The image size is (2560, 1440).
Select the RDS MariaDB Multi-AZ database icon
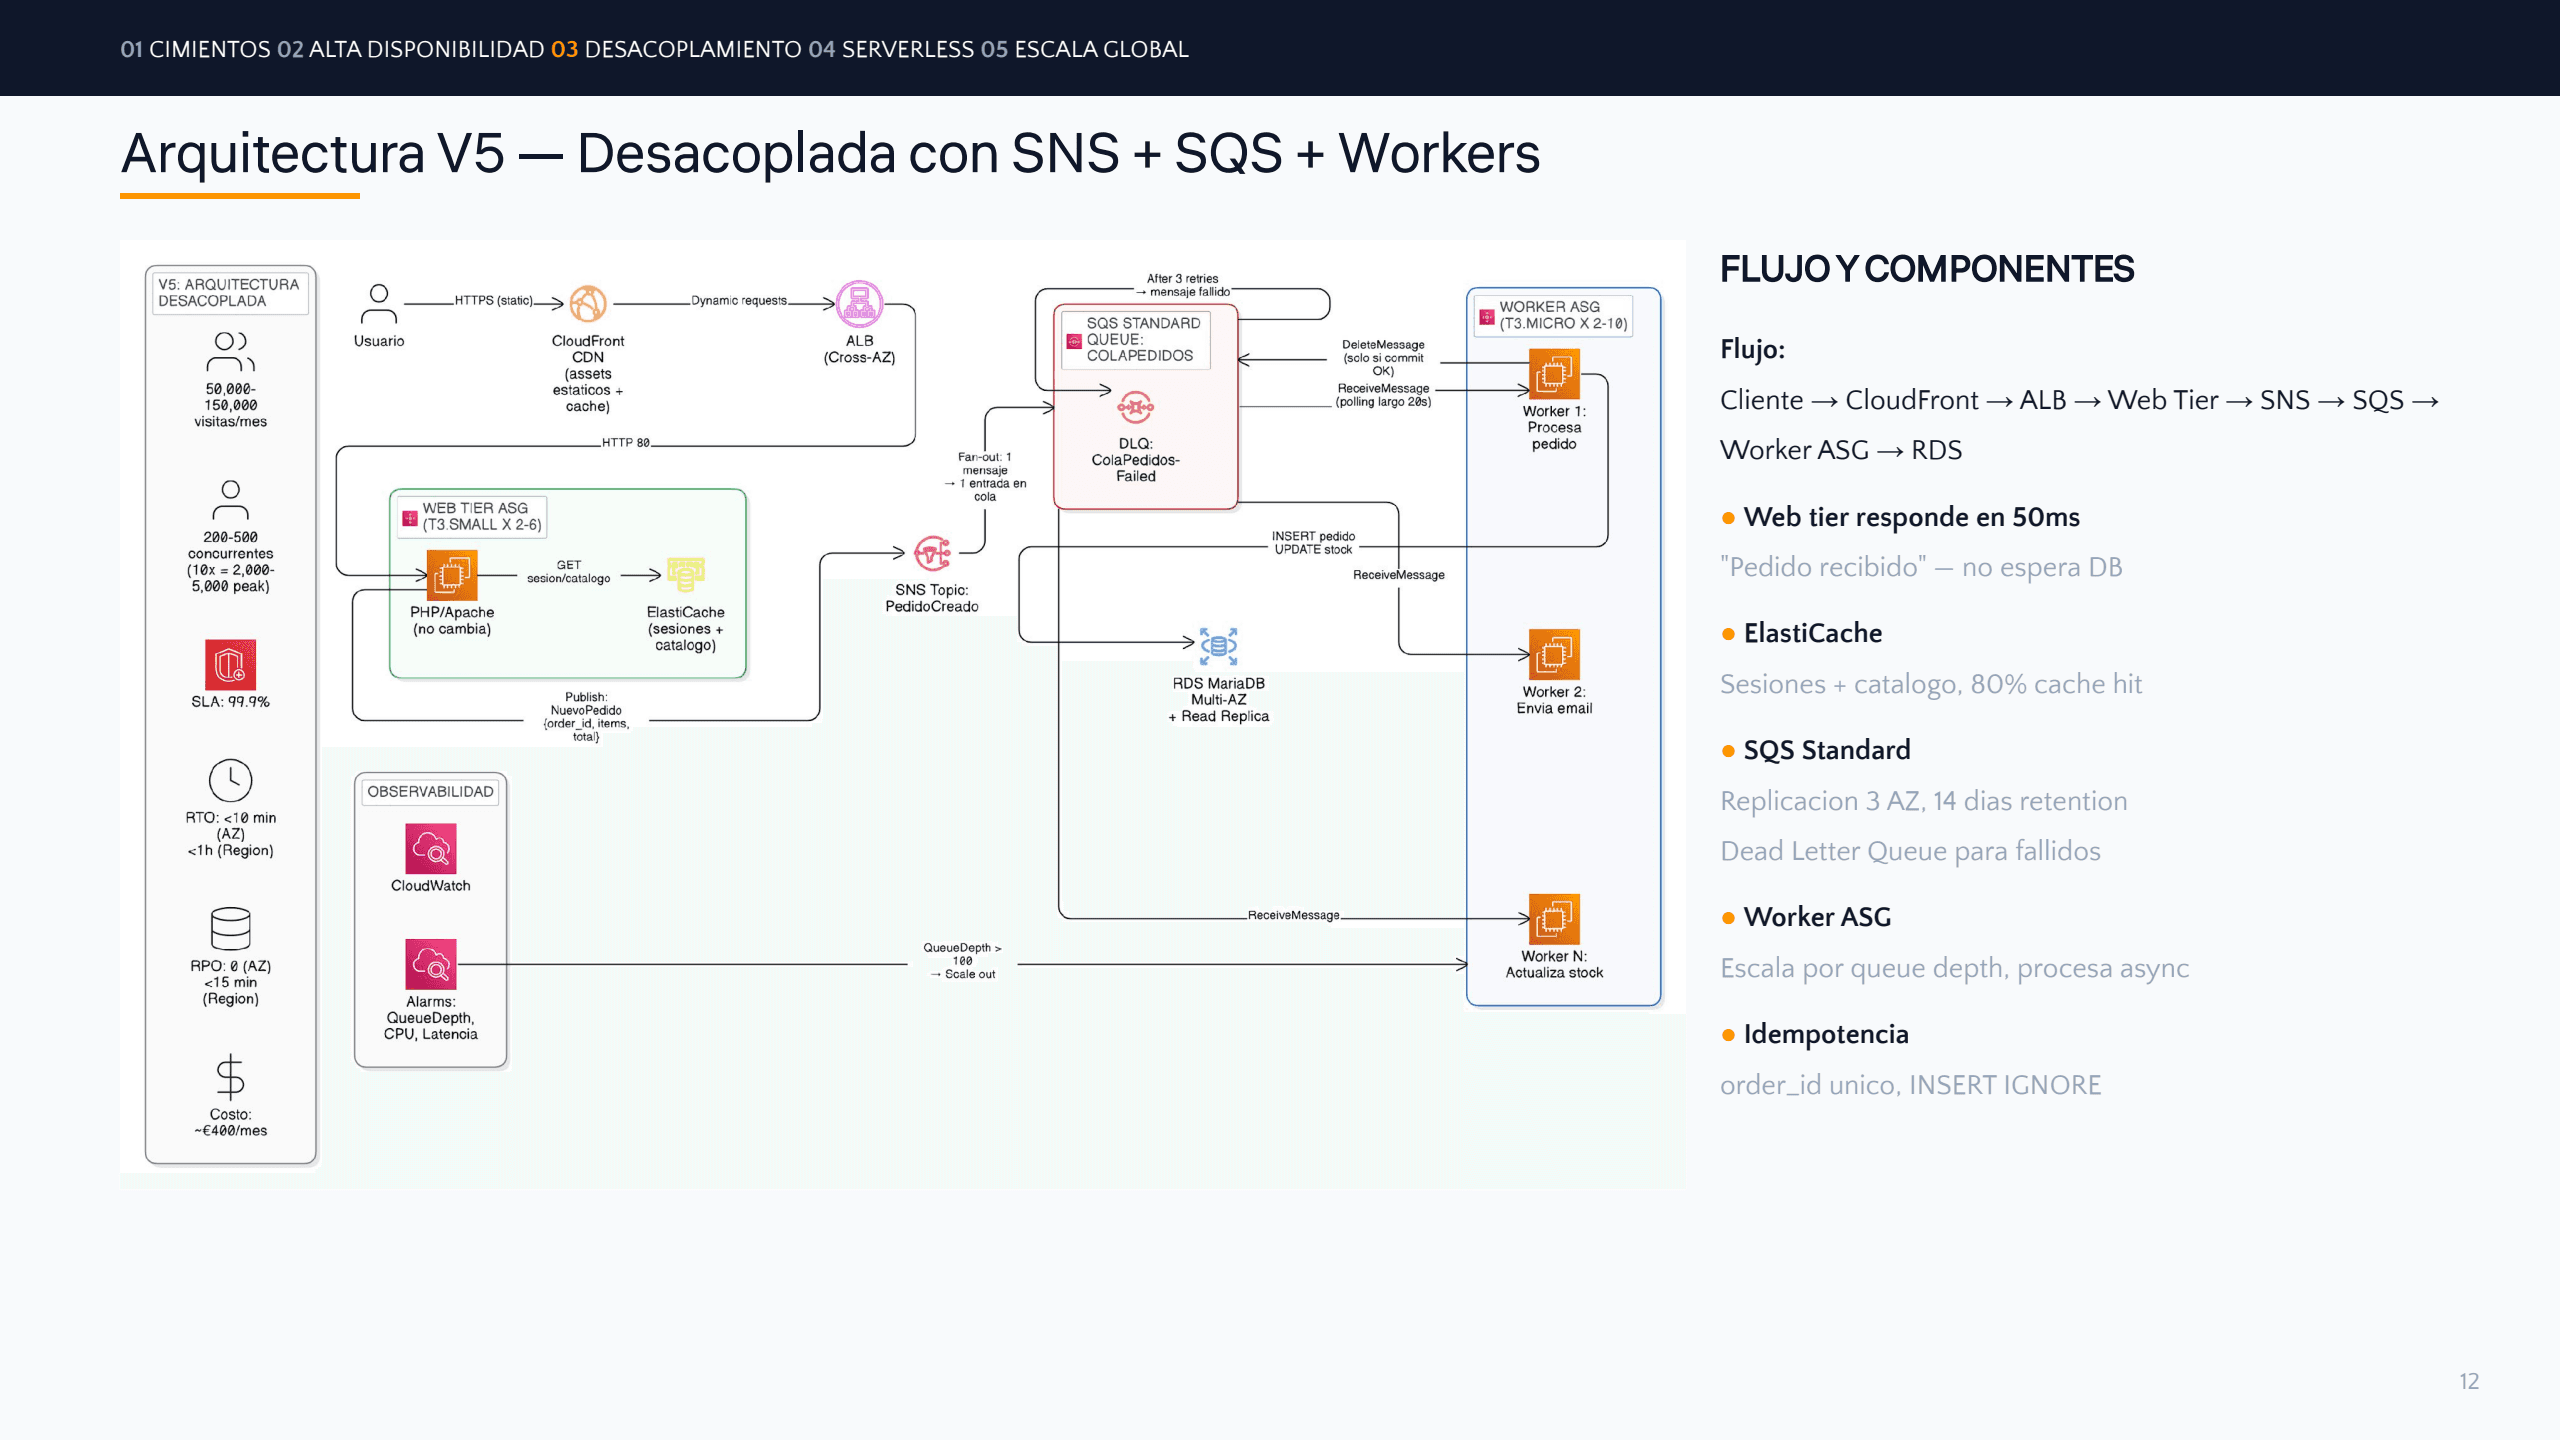1218,646
